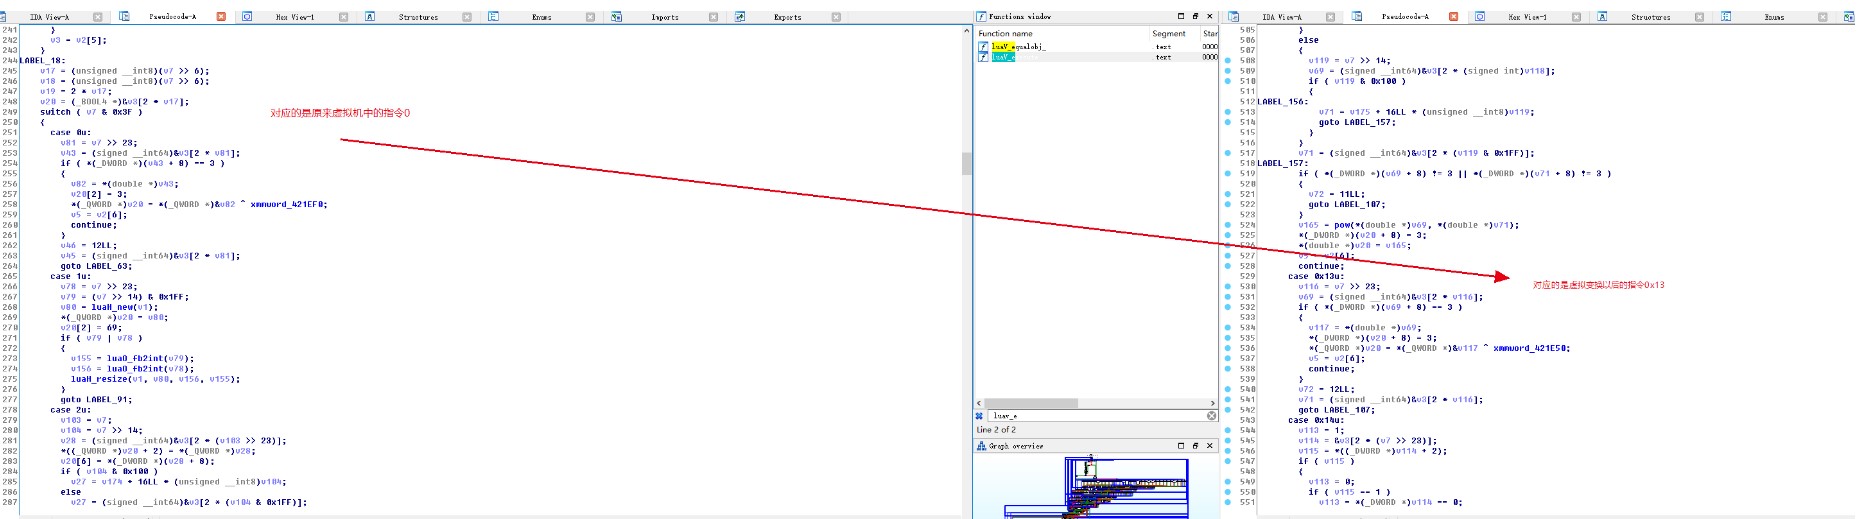This screenshot has height=519, width=1861.
Task: Switch to IDA View-A tab in right window
Action: click(x=1281, y=17)
